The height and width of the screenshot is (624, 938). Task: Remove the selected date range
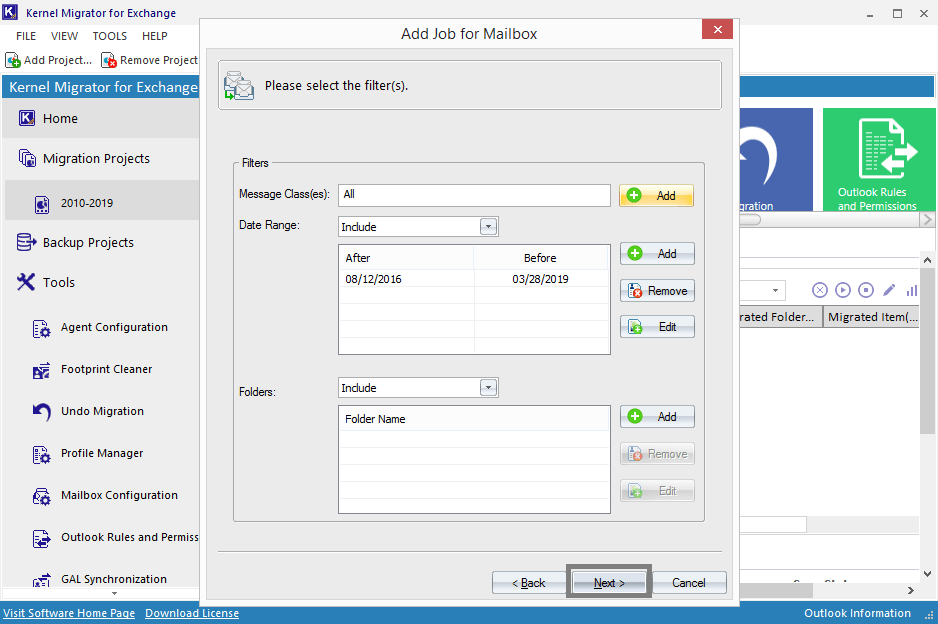[657, 291]
